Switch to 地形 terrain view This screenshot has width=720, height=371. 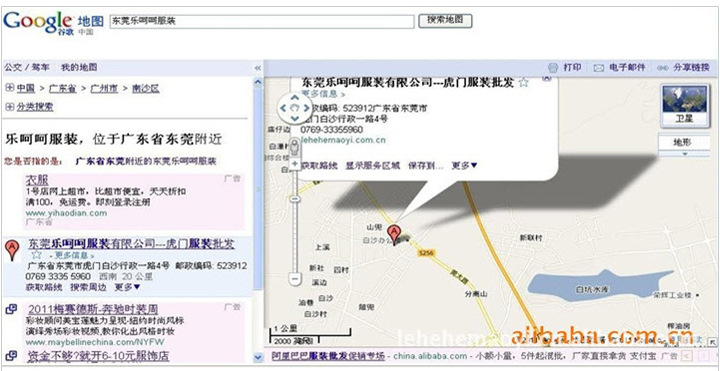(682, 142)
